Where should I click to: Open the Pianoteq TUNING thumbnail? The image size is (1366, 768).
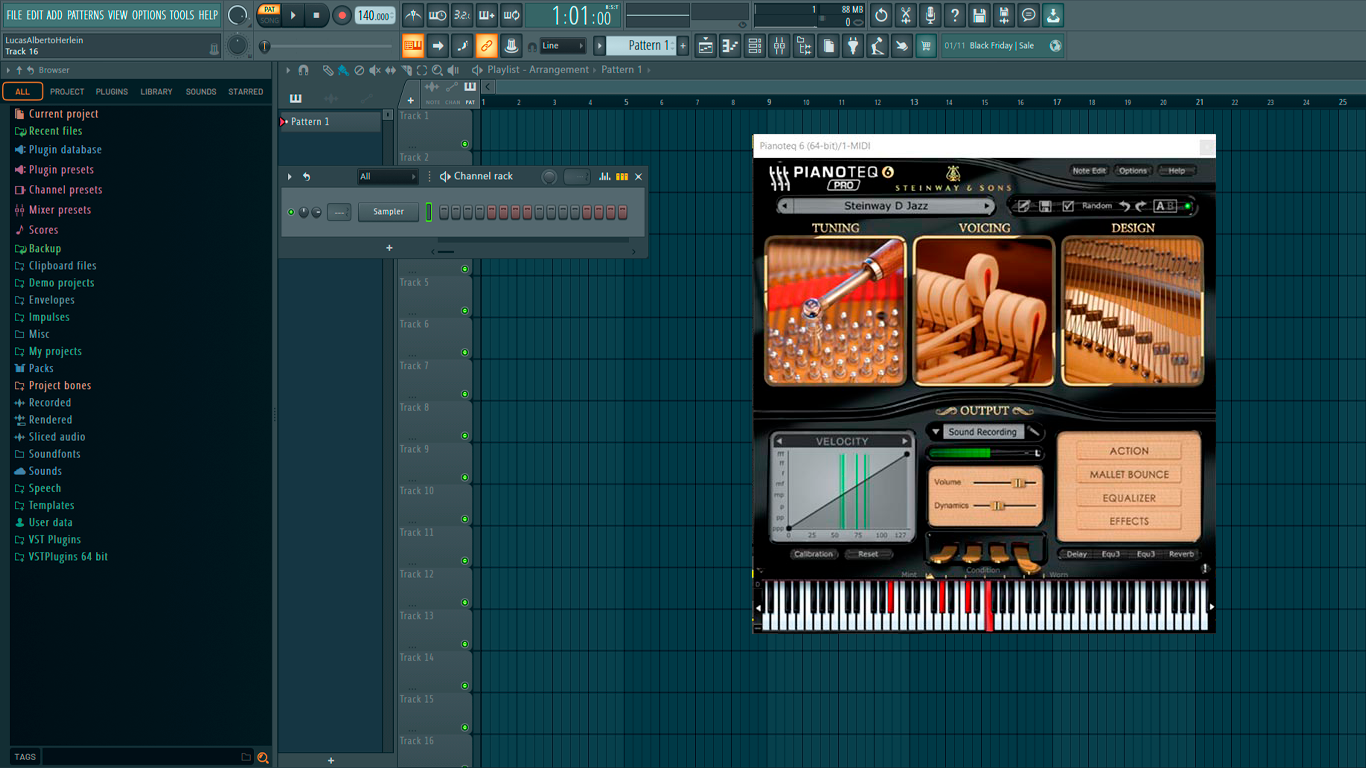(x=835, y=311)
